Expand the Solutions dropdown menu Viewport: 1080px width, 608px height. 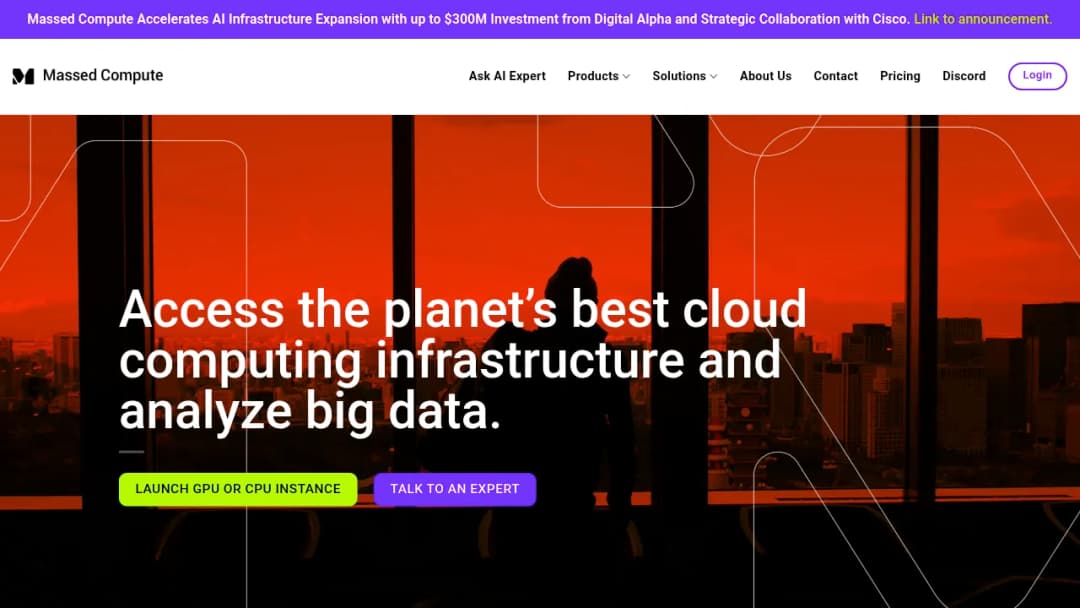(x=685, y=76)
